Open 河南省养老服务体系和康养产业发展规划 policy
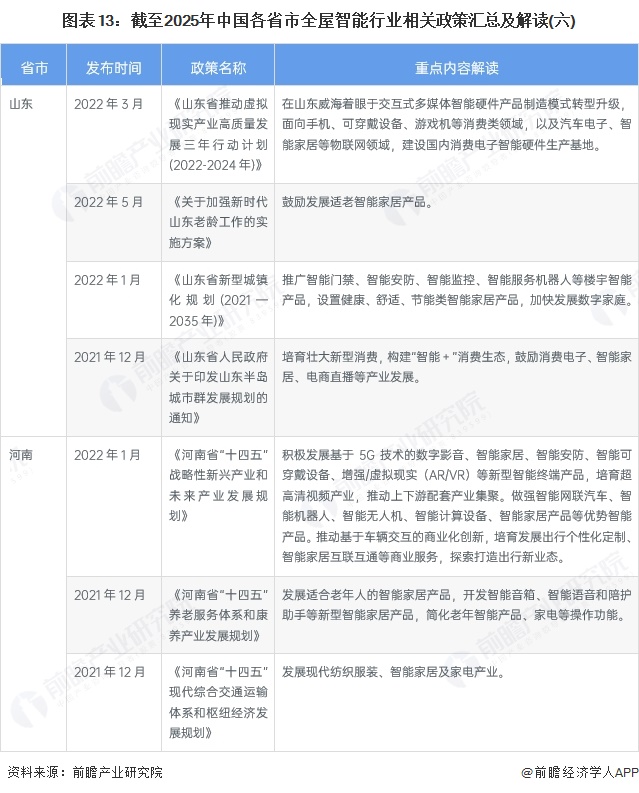639x793 pixels. pos(218,613)
